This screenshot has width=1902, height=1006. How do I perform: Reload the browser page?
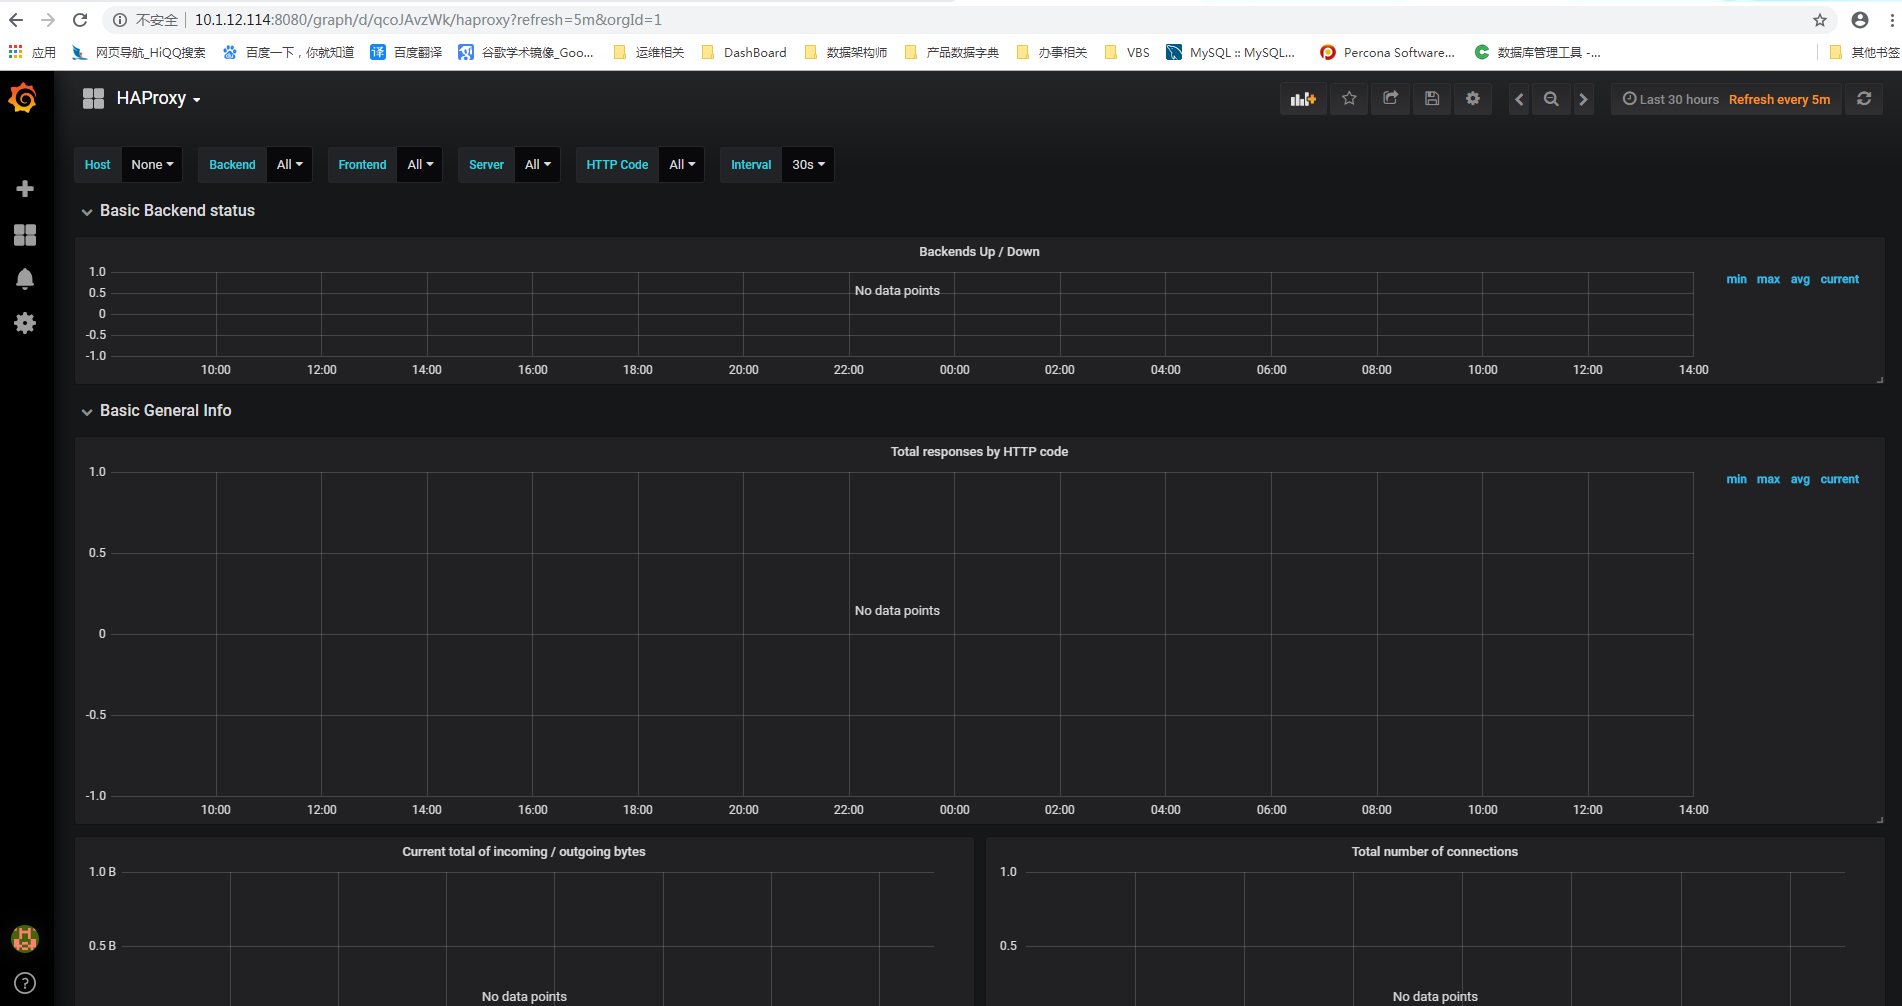(80, 20)
